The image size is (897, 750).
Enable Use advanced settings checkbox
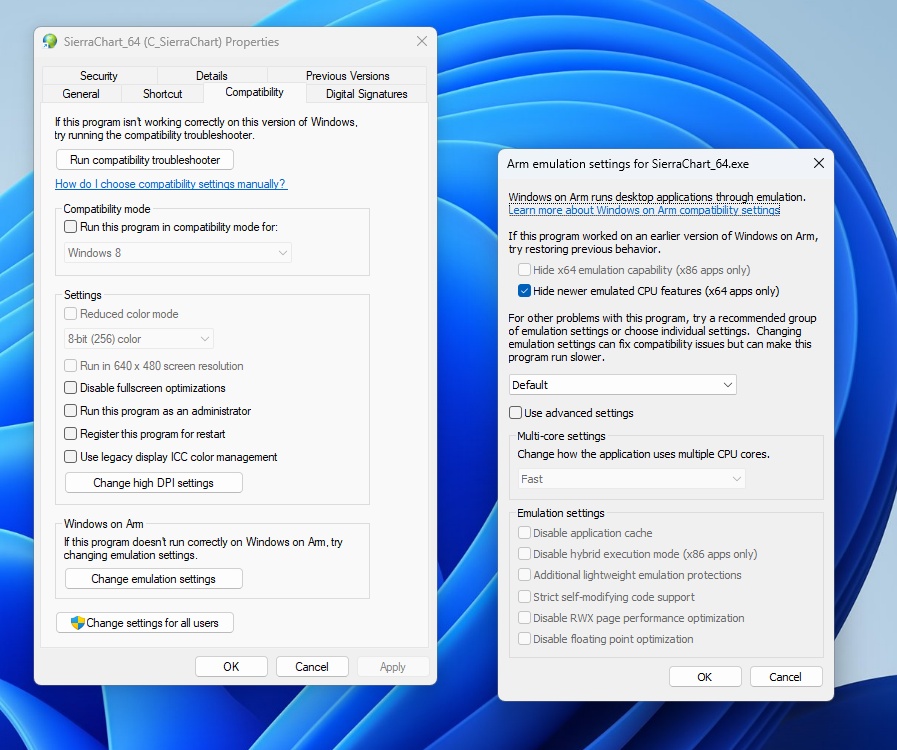515,412
